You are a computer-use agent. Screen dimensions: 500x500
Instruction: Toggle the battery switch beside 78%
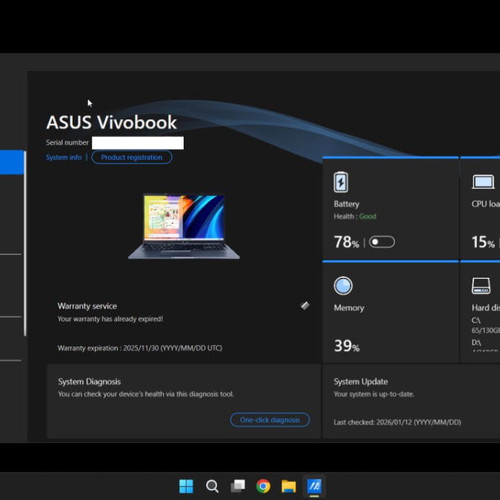(x=382, y=242)
